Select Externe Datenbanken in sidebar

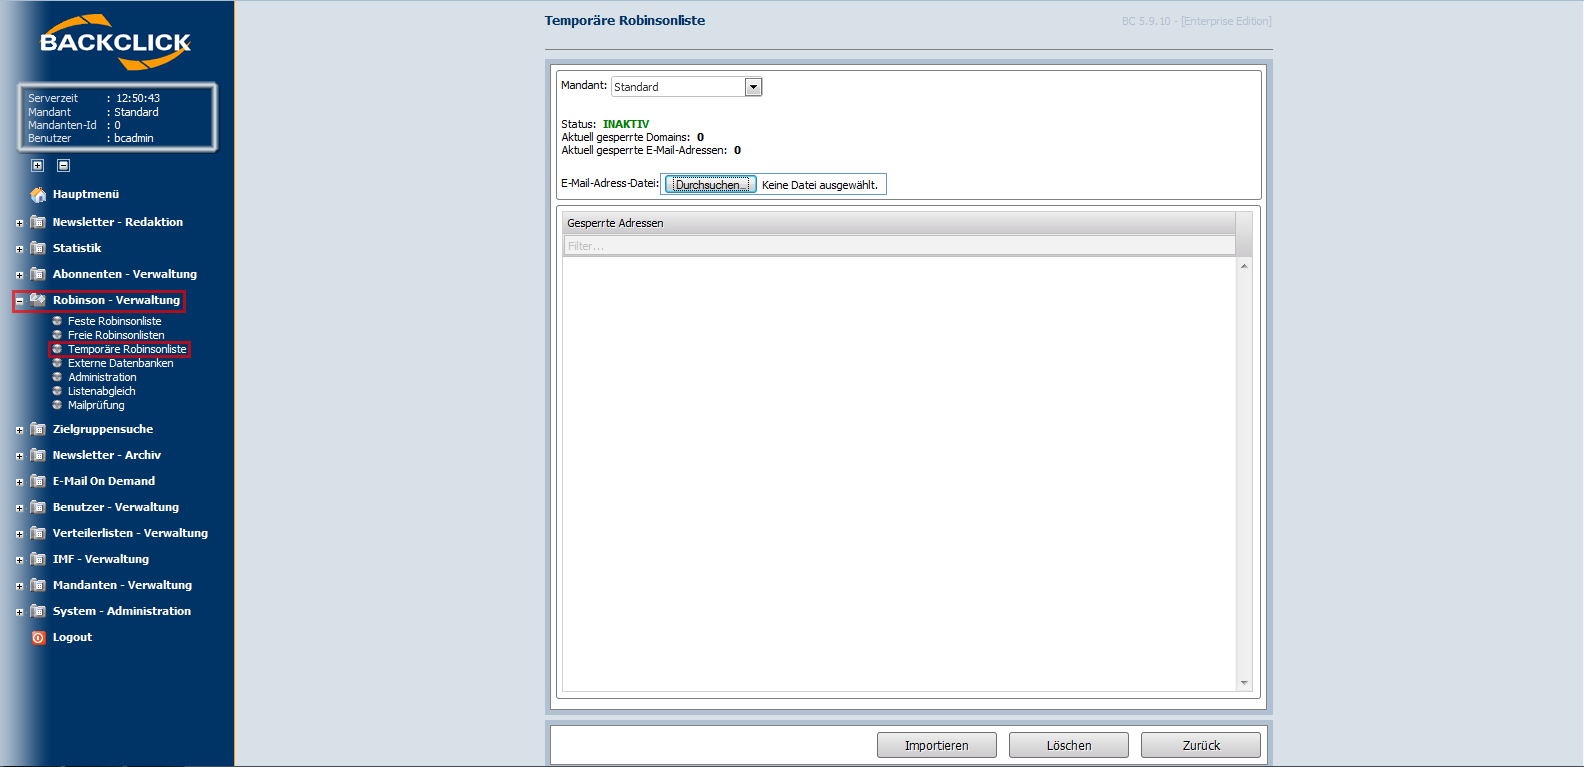pyautogui.click(x=120, y=363)
